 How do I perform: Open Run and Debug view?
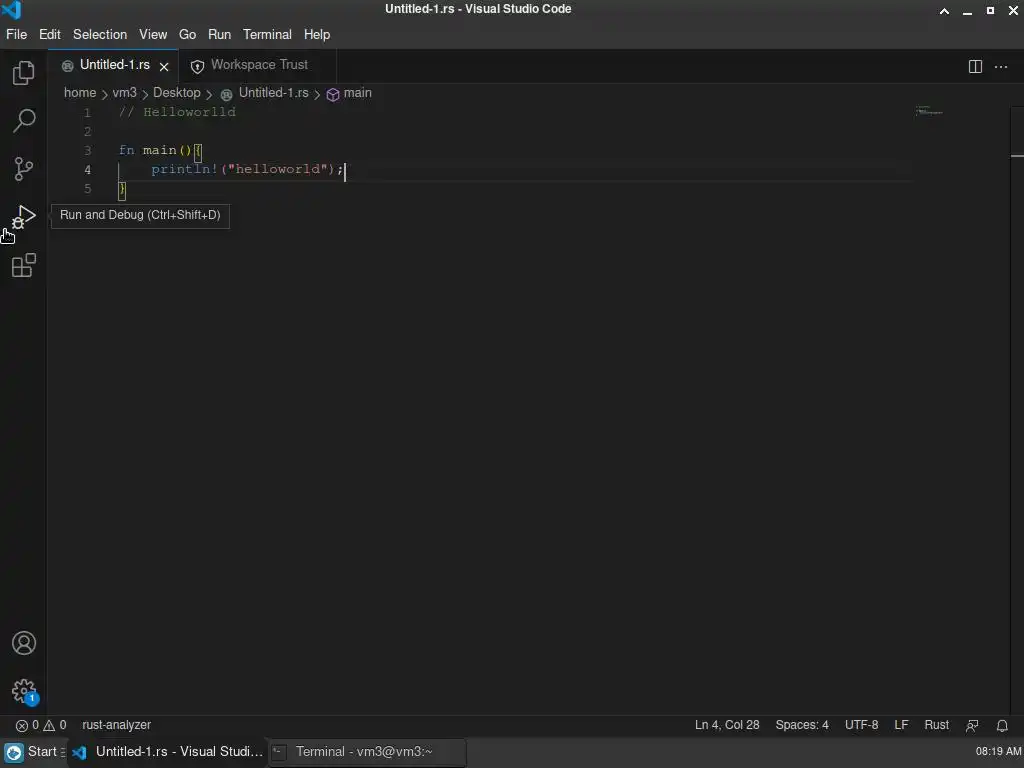(24, 217)
